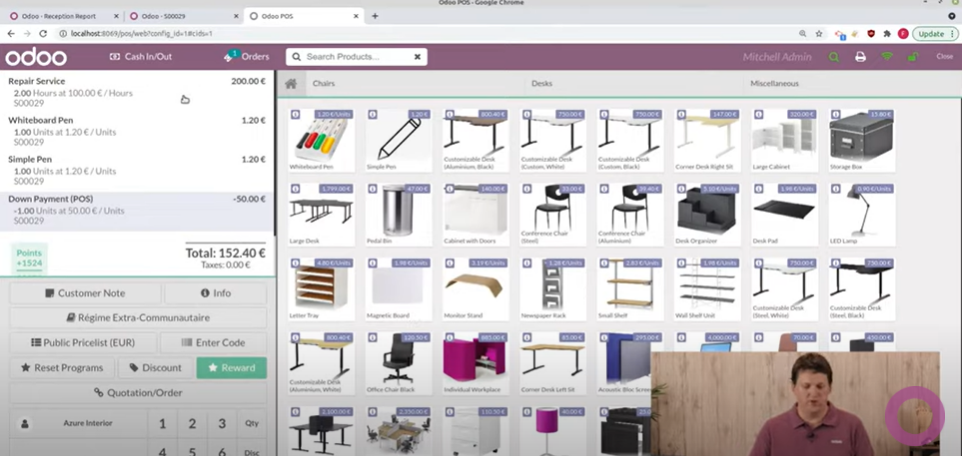Screen dimensions: 962x456
Task: Switch numpad to Qty mode
Action: pyautogui.click(x=252, y=423)
